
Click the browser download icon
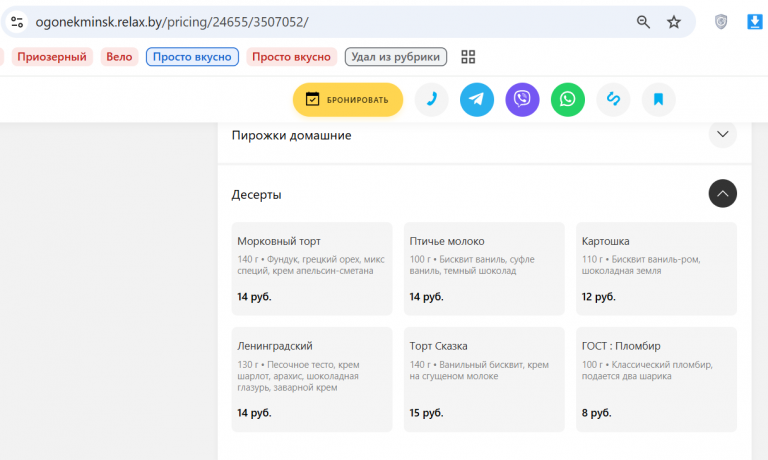[754, 22]
